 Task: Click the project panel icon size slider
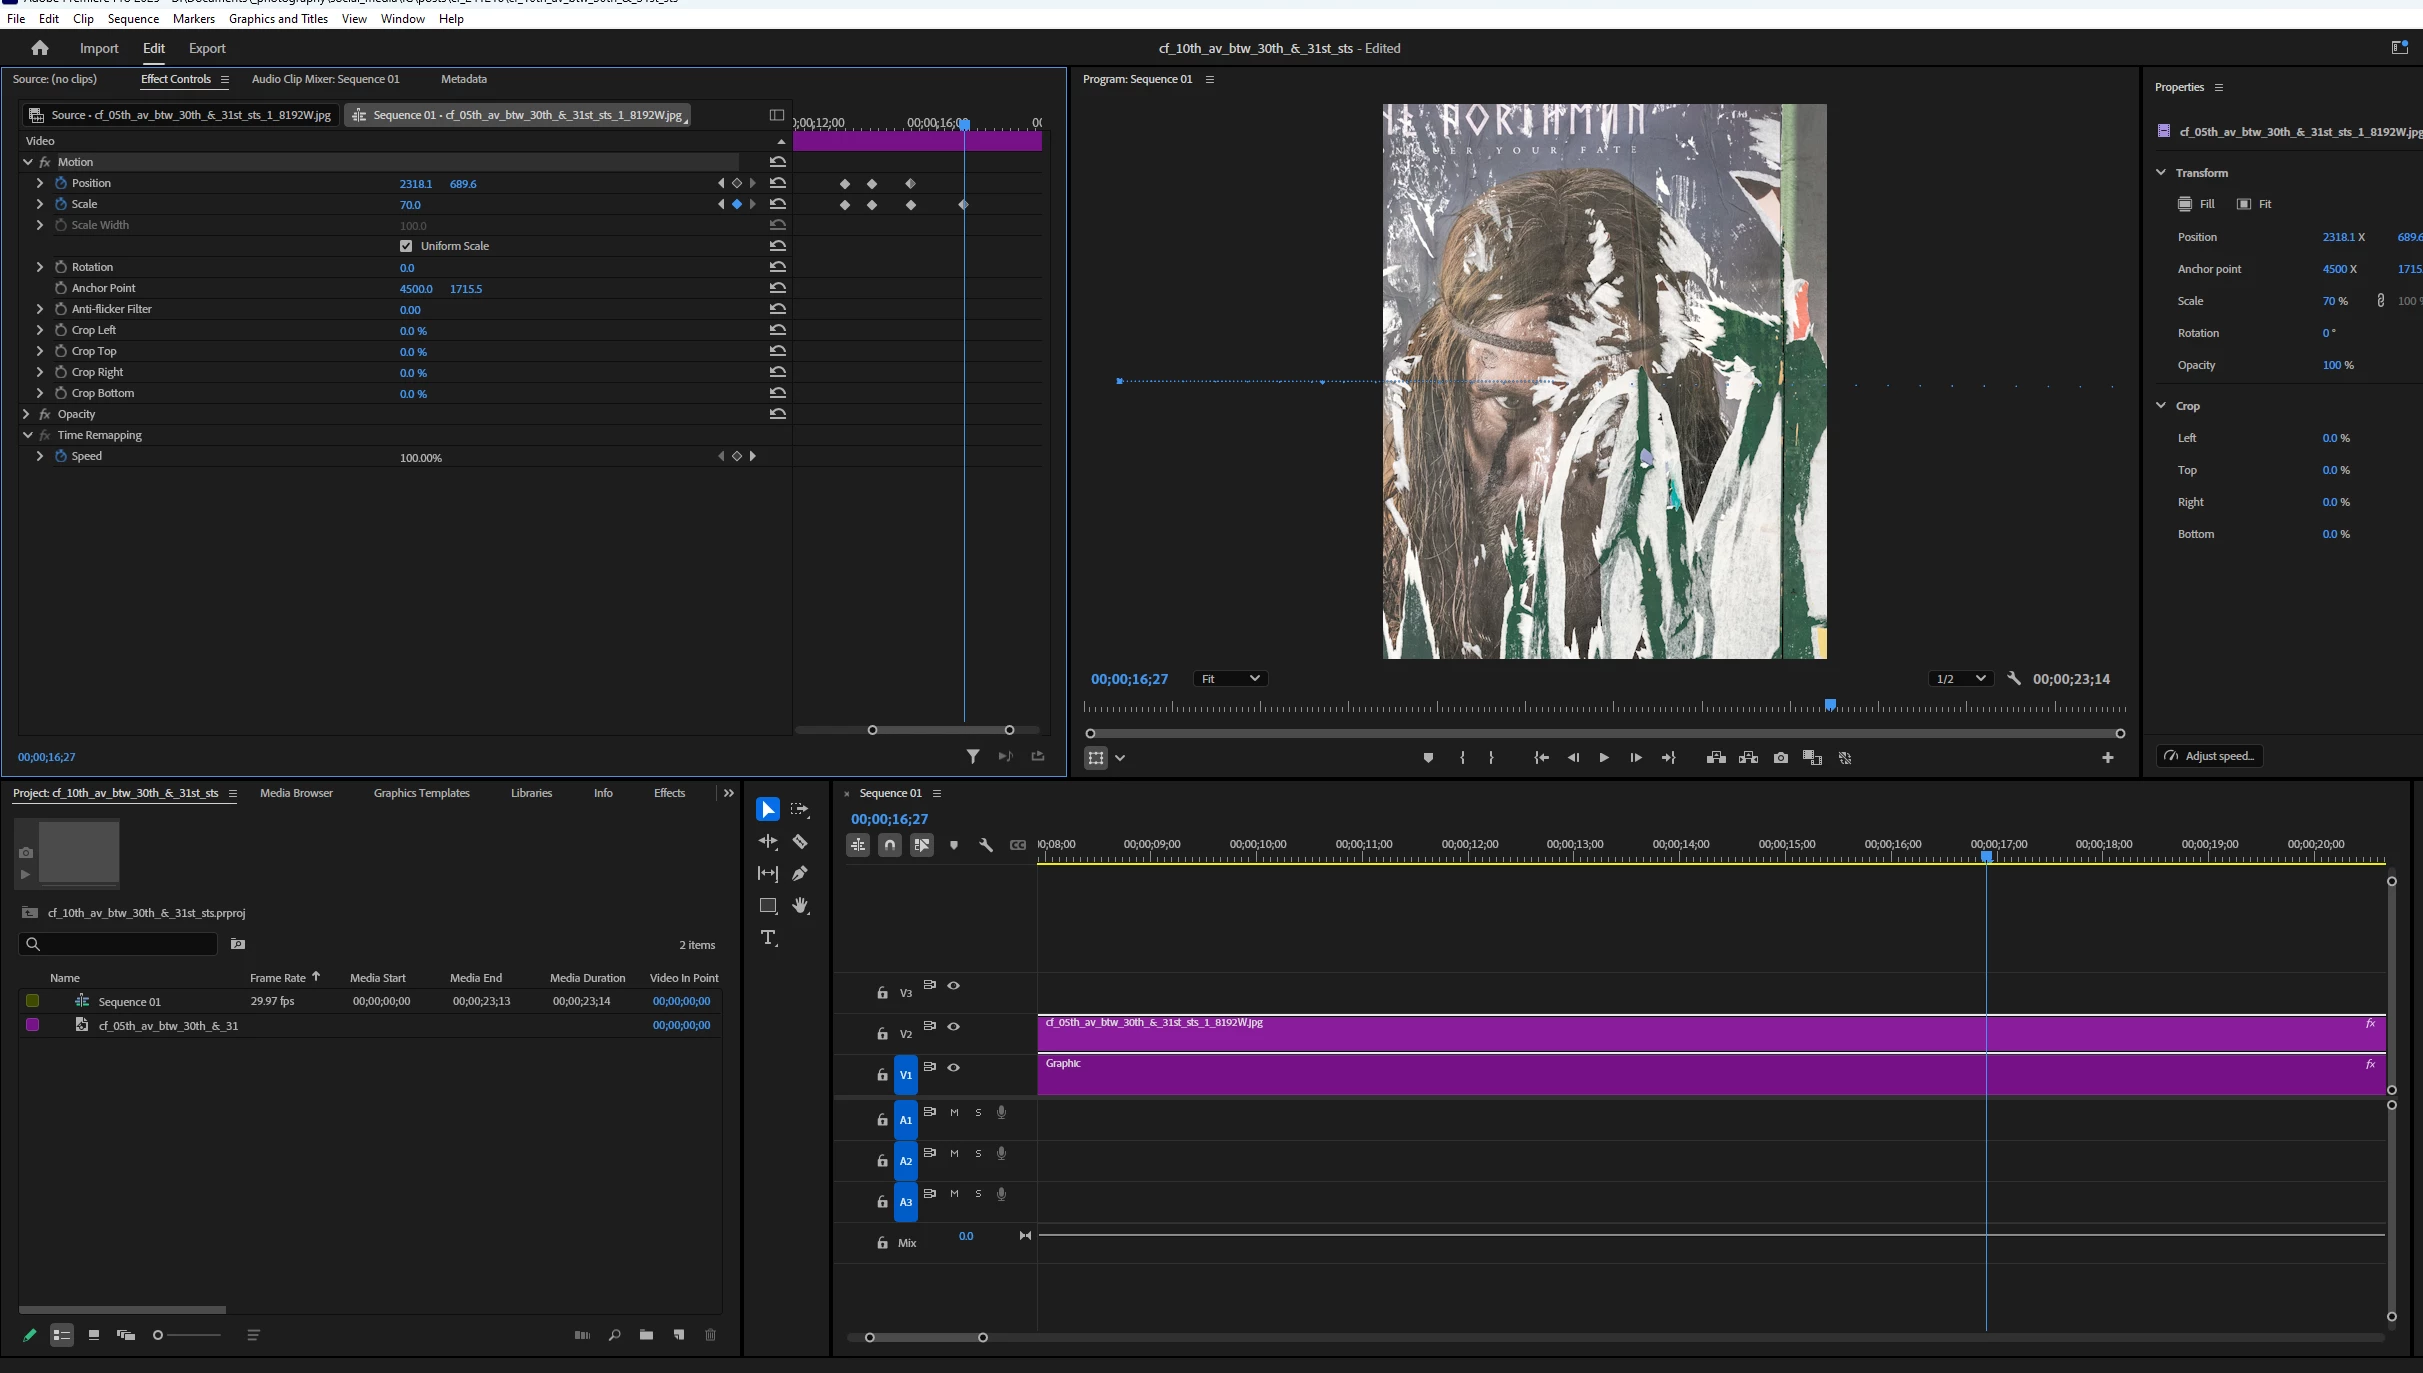[158, 1335]
